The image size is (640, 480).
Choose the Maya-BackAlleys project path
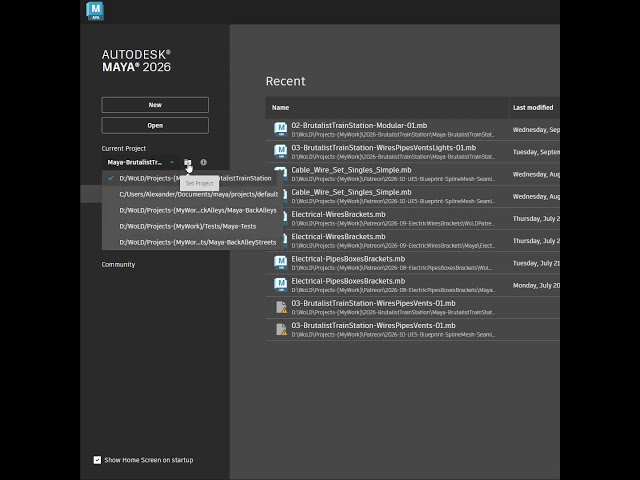pyautogui.click(x=192, y=210)
